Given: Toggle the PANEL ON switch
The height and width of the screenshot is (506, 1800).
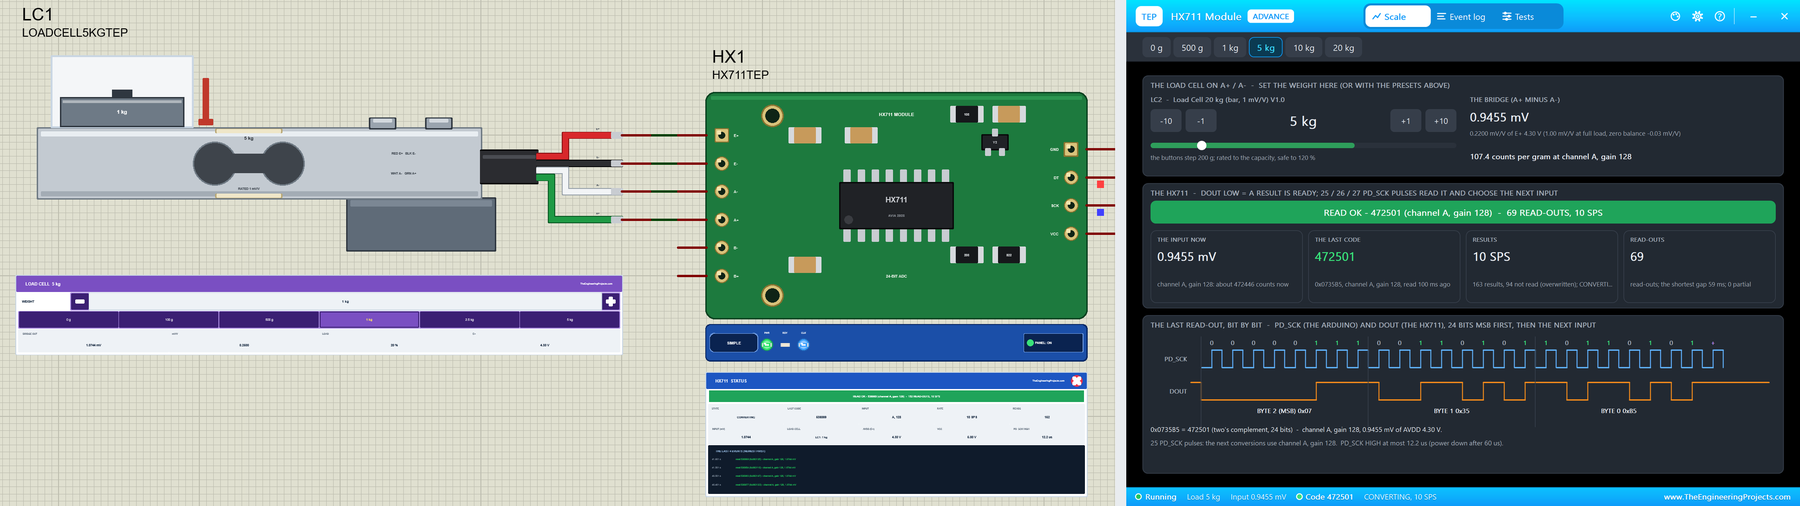Looking at the screenshot, I should pyautogui.click(x=1053, y=343).
